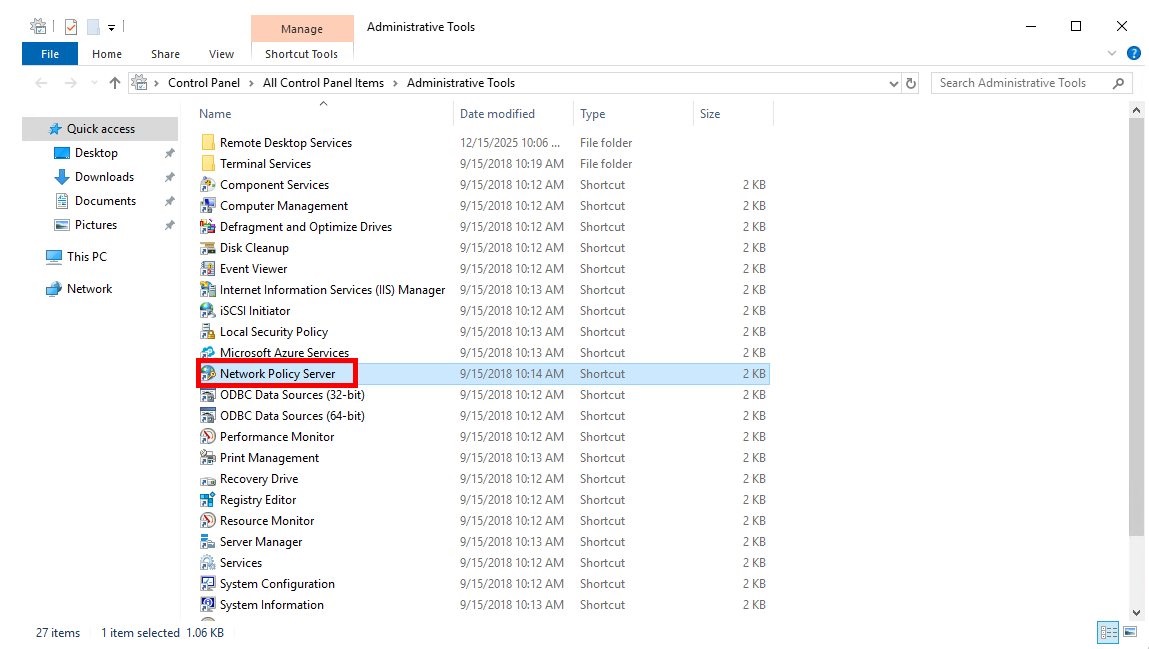Sort files by the Date modified column

[497, 114]
